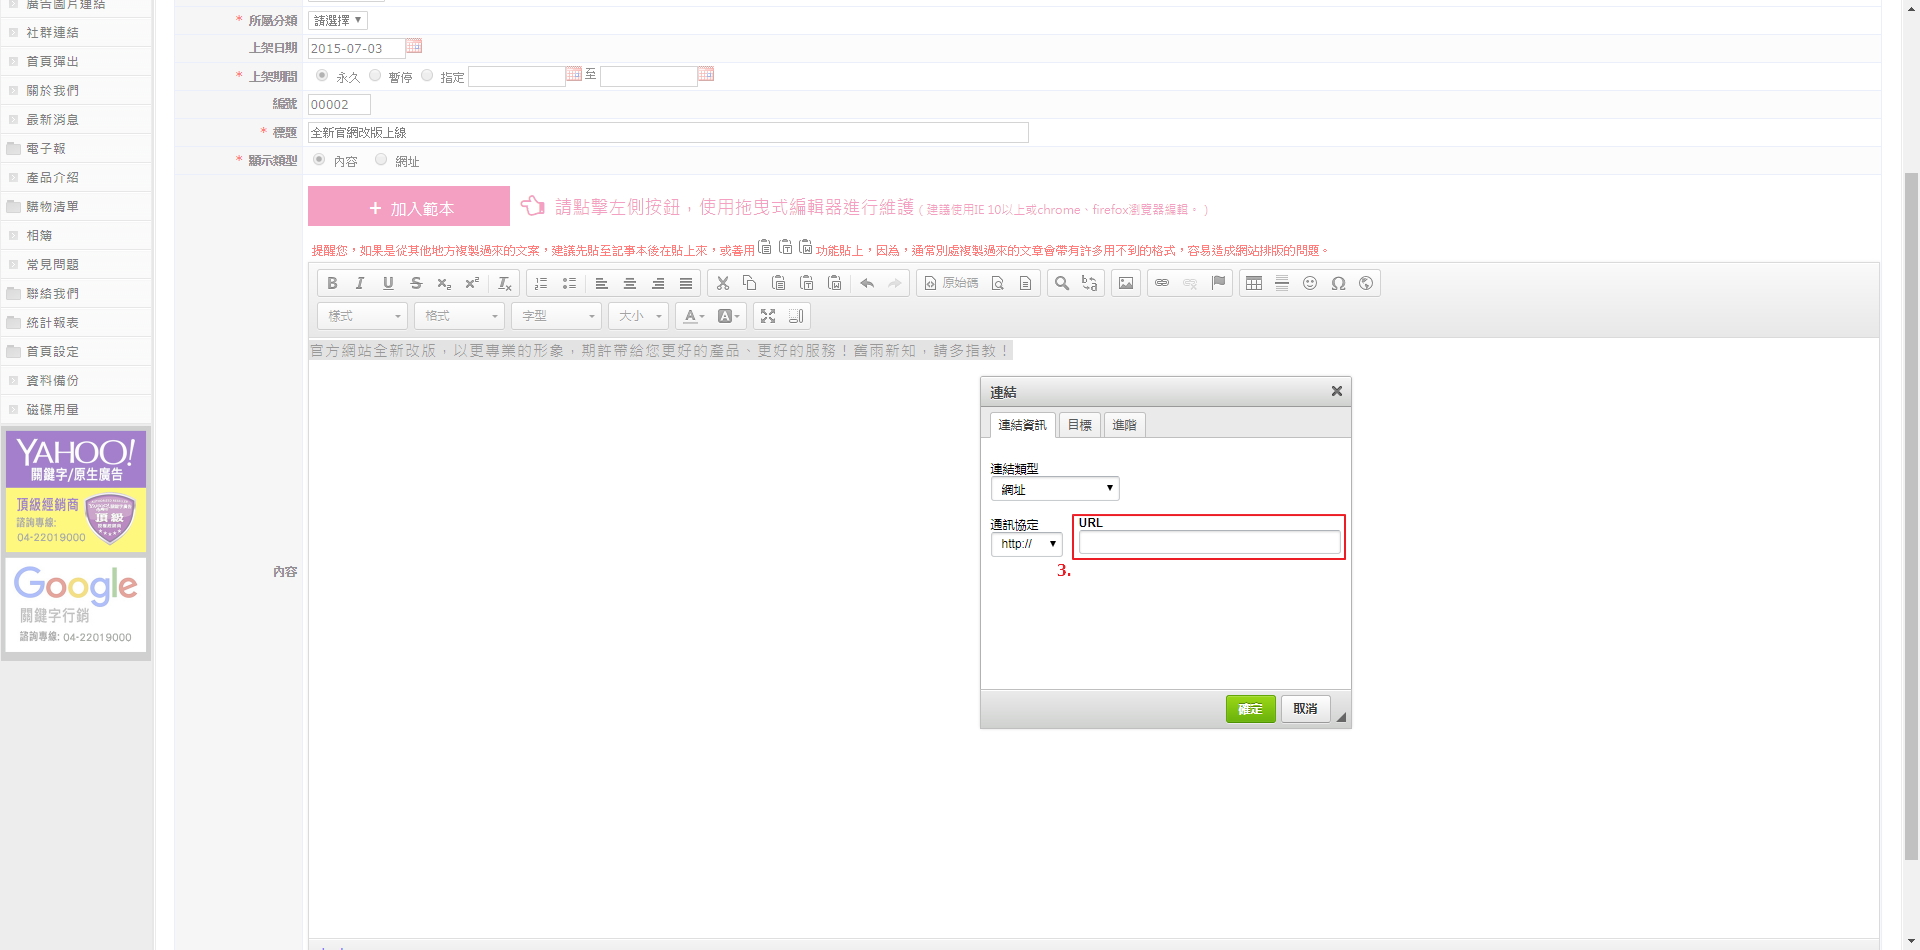This screenshot has width=1920, height=950.
Task: Expand the 字型 font dropdown
Action: (x=558, y=316)
